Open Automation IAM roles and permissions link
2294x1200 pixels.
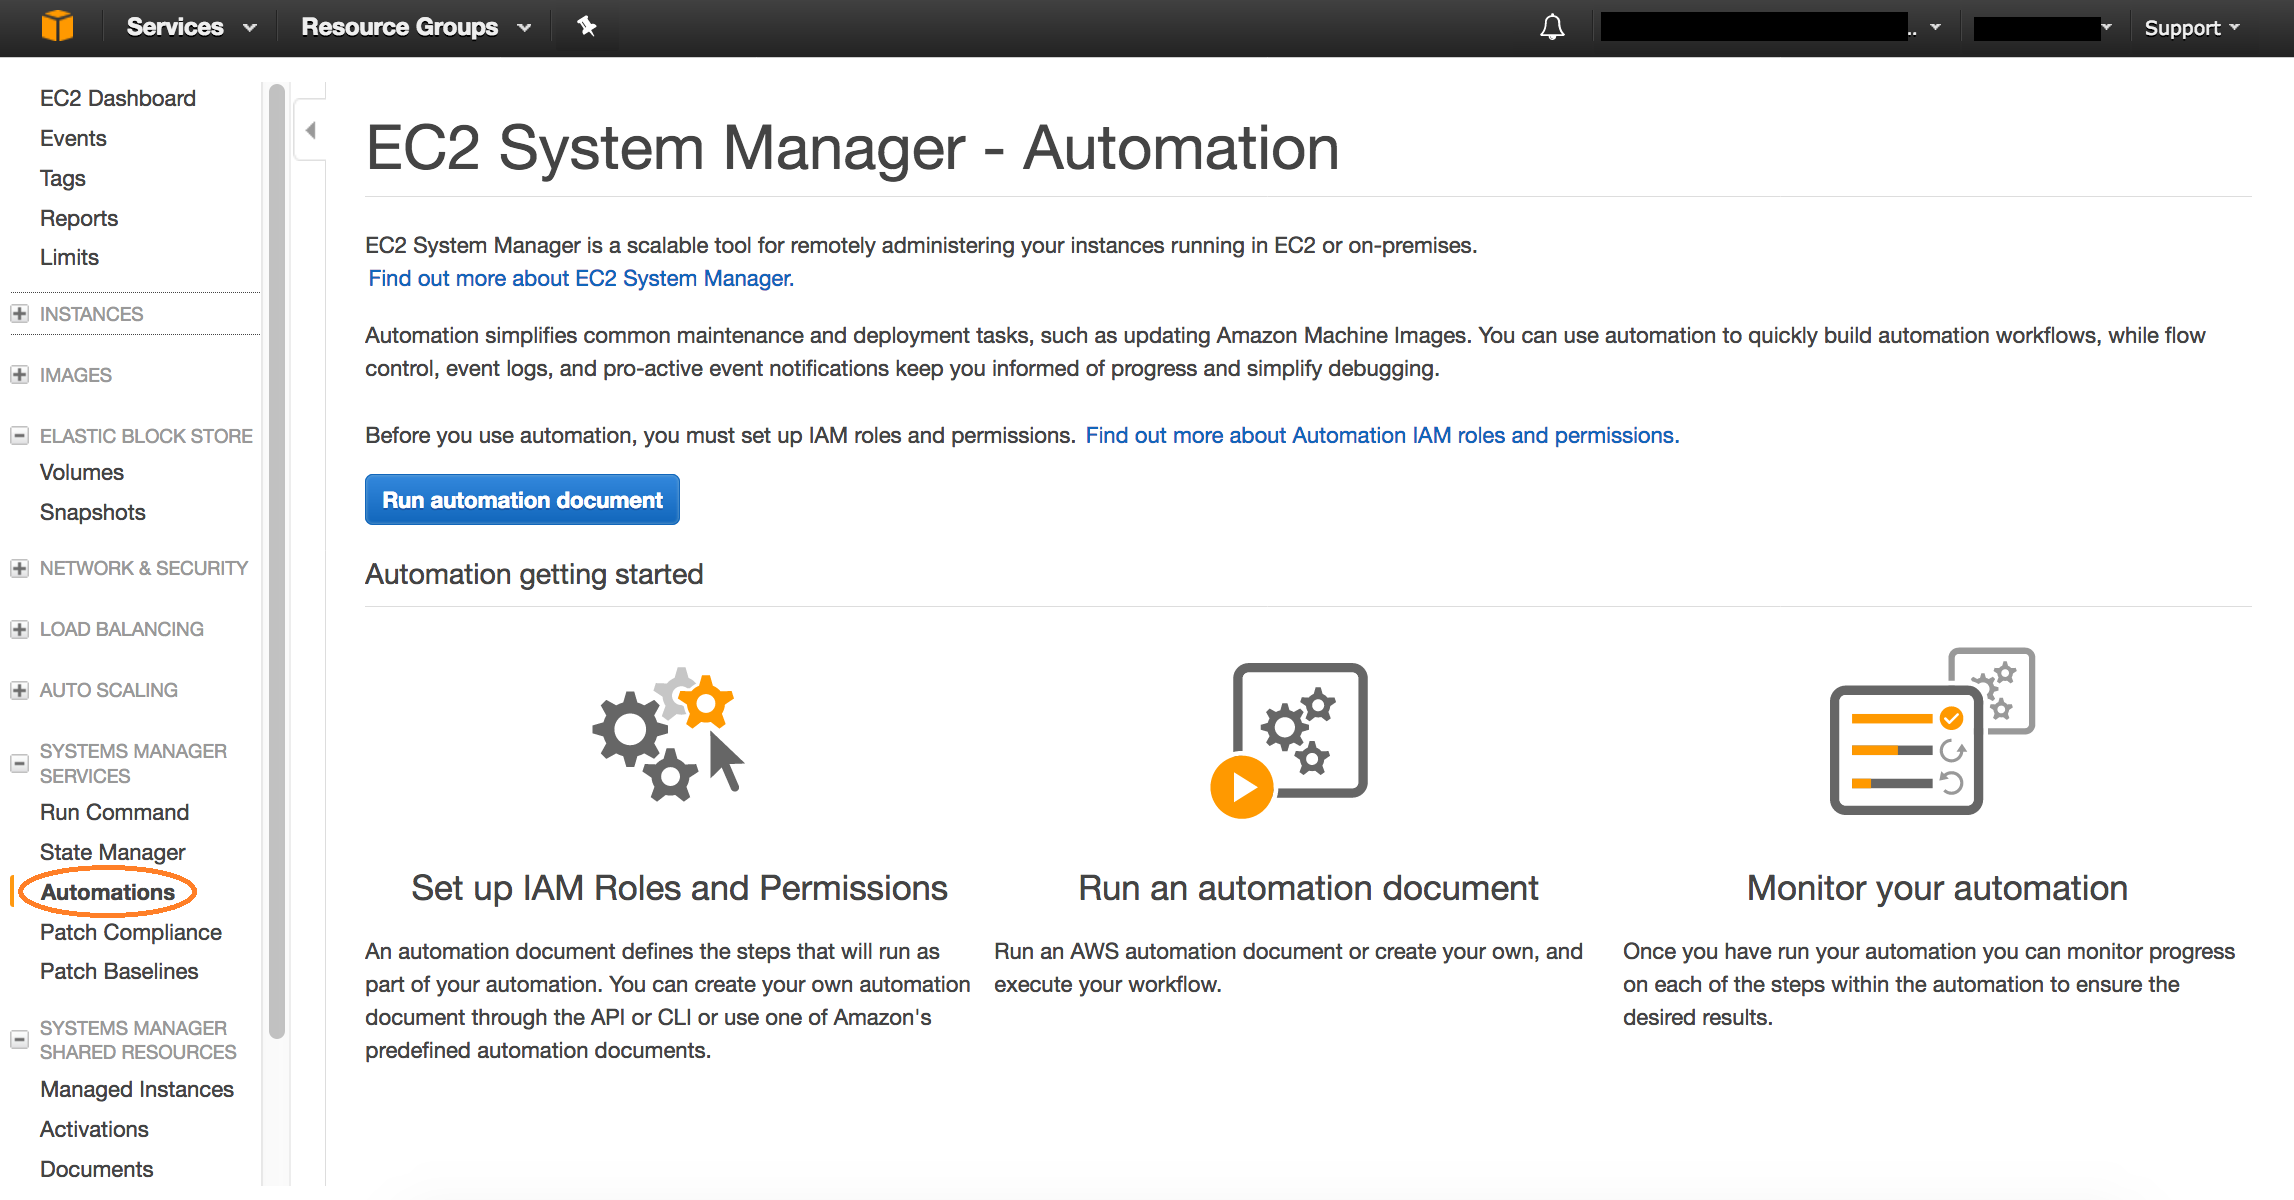[1382, 435]
